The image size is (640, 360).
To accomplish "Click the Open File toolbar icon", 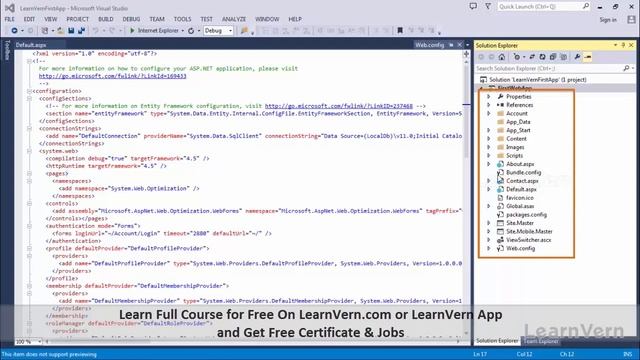I will (60, 31).
